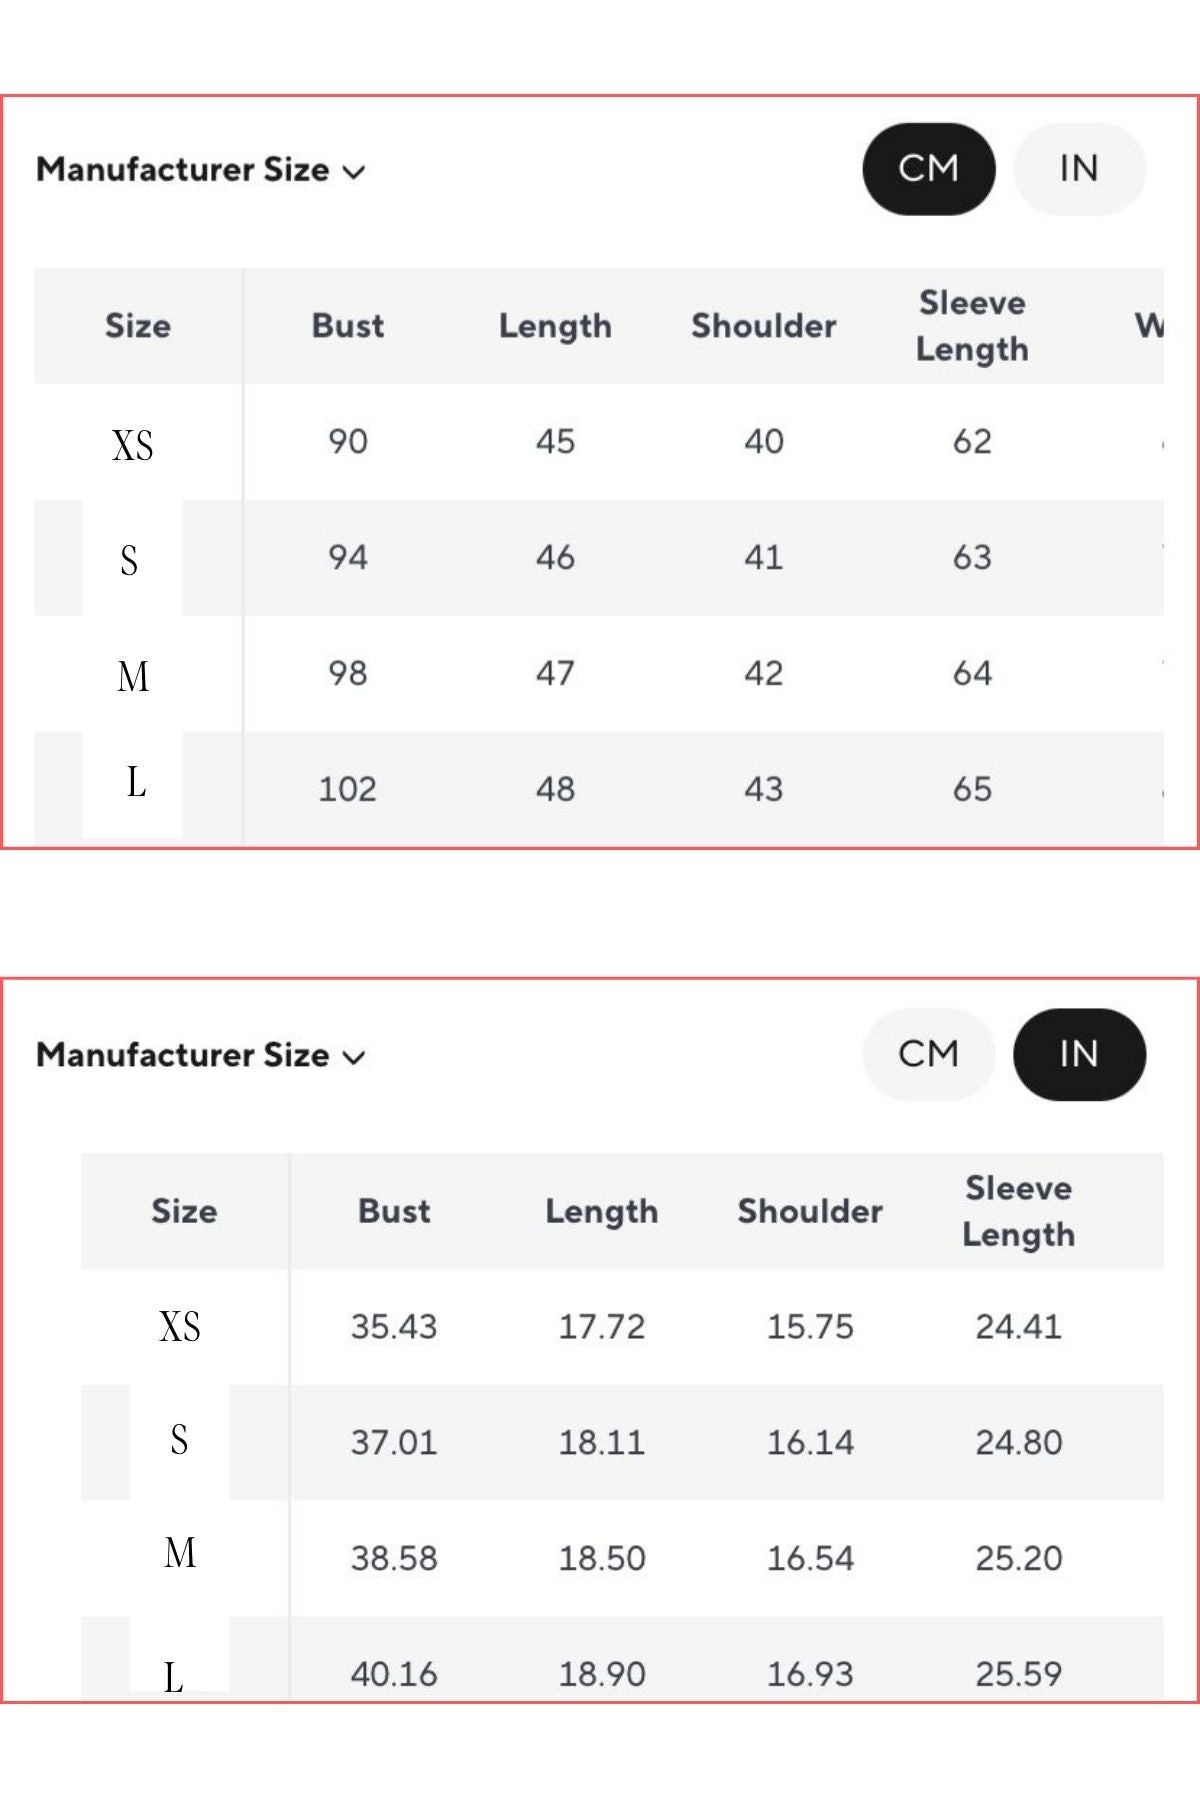Click the 24.80 sleeve length cell
The height and width of the screenshot is (1800, 1200).
(x=1018, y=1442)
